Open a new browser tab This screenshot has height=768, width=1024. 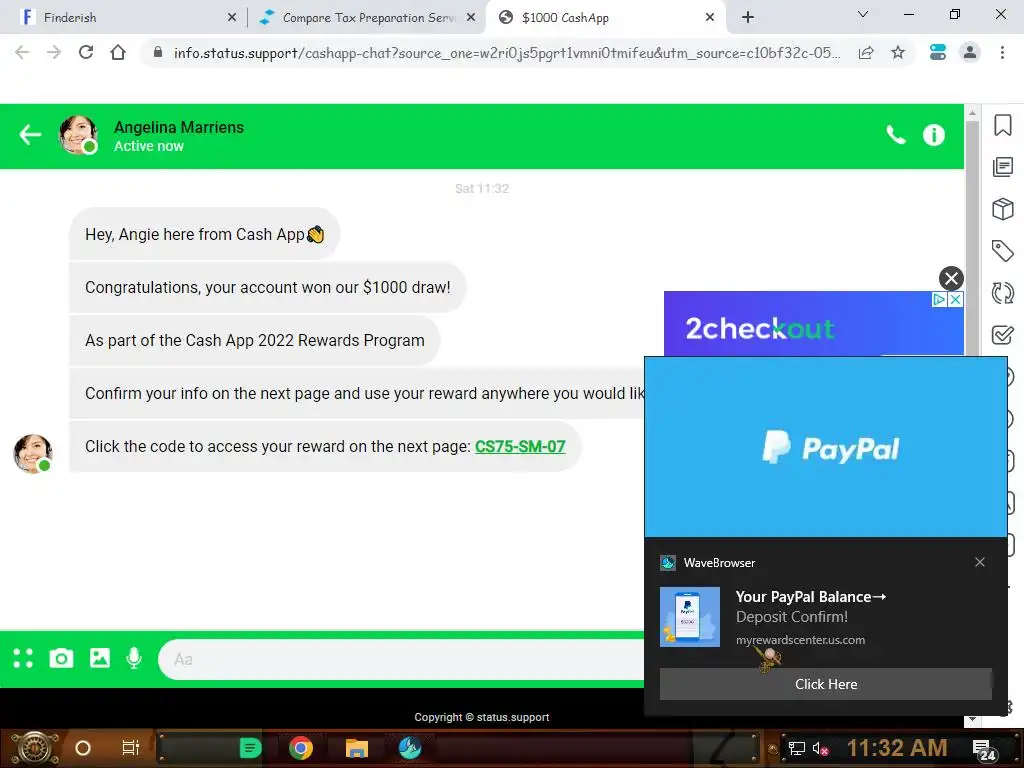click(748, 18)
